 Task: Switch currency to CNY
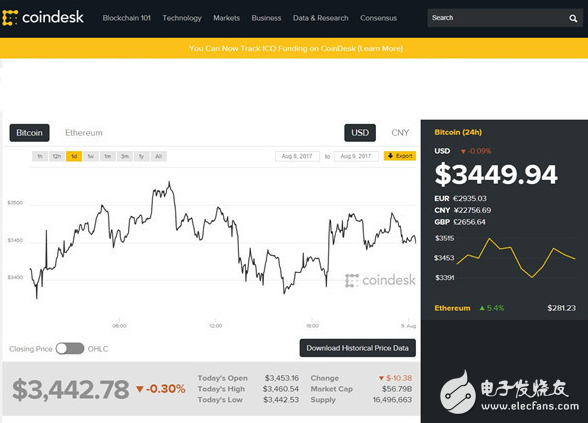coord(400,133)
